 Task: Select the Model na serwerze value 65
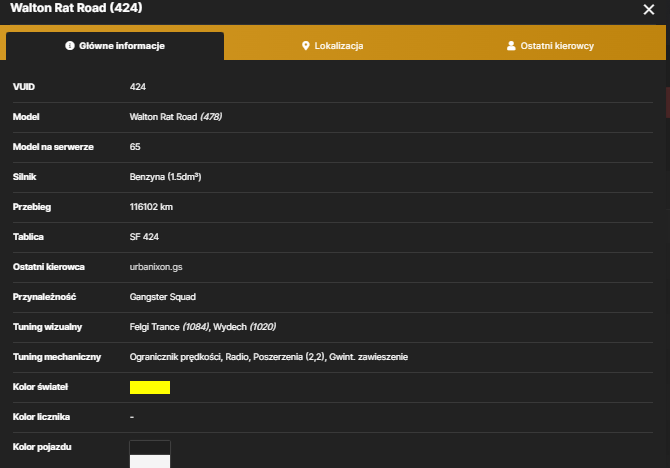point(135,147)
